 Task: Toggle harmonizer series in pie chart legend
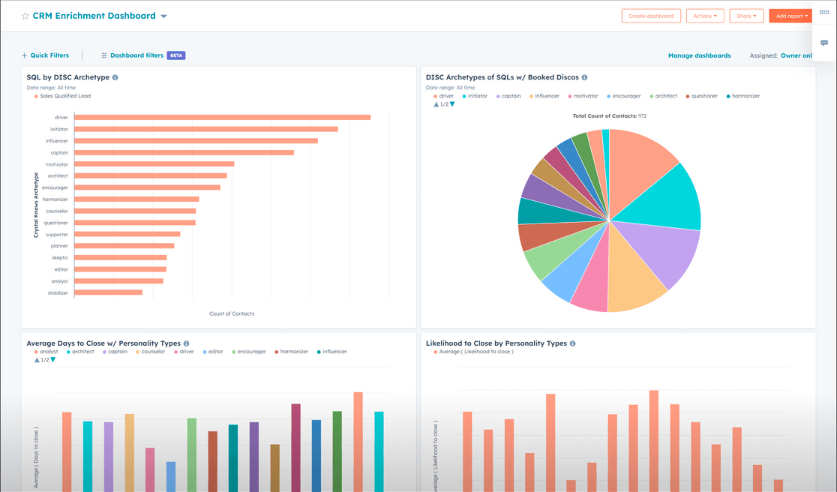click(x=743, y=96)
